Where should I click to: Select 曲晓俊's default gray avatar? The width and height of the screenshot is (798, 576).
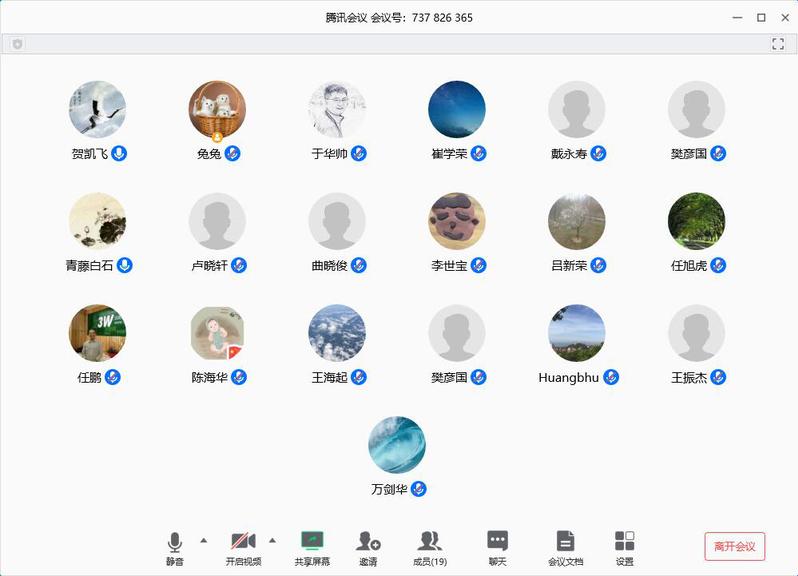click(x=337, y=221)
